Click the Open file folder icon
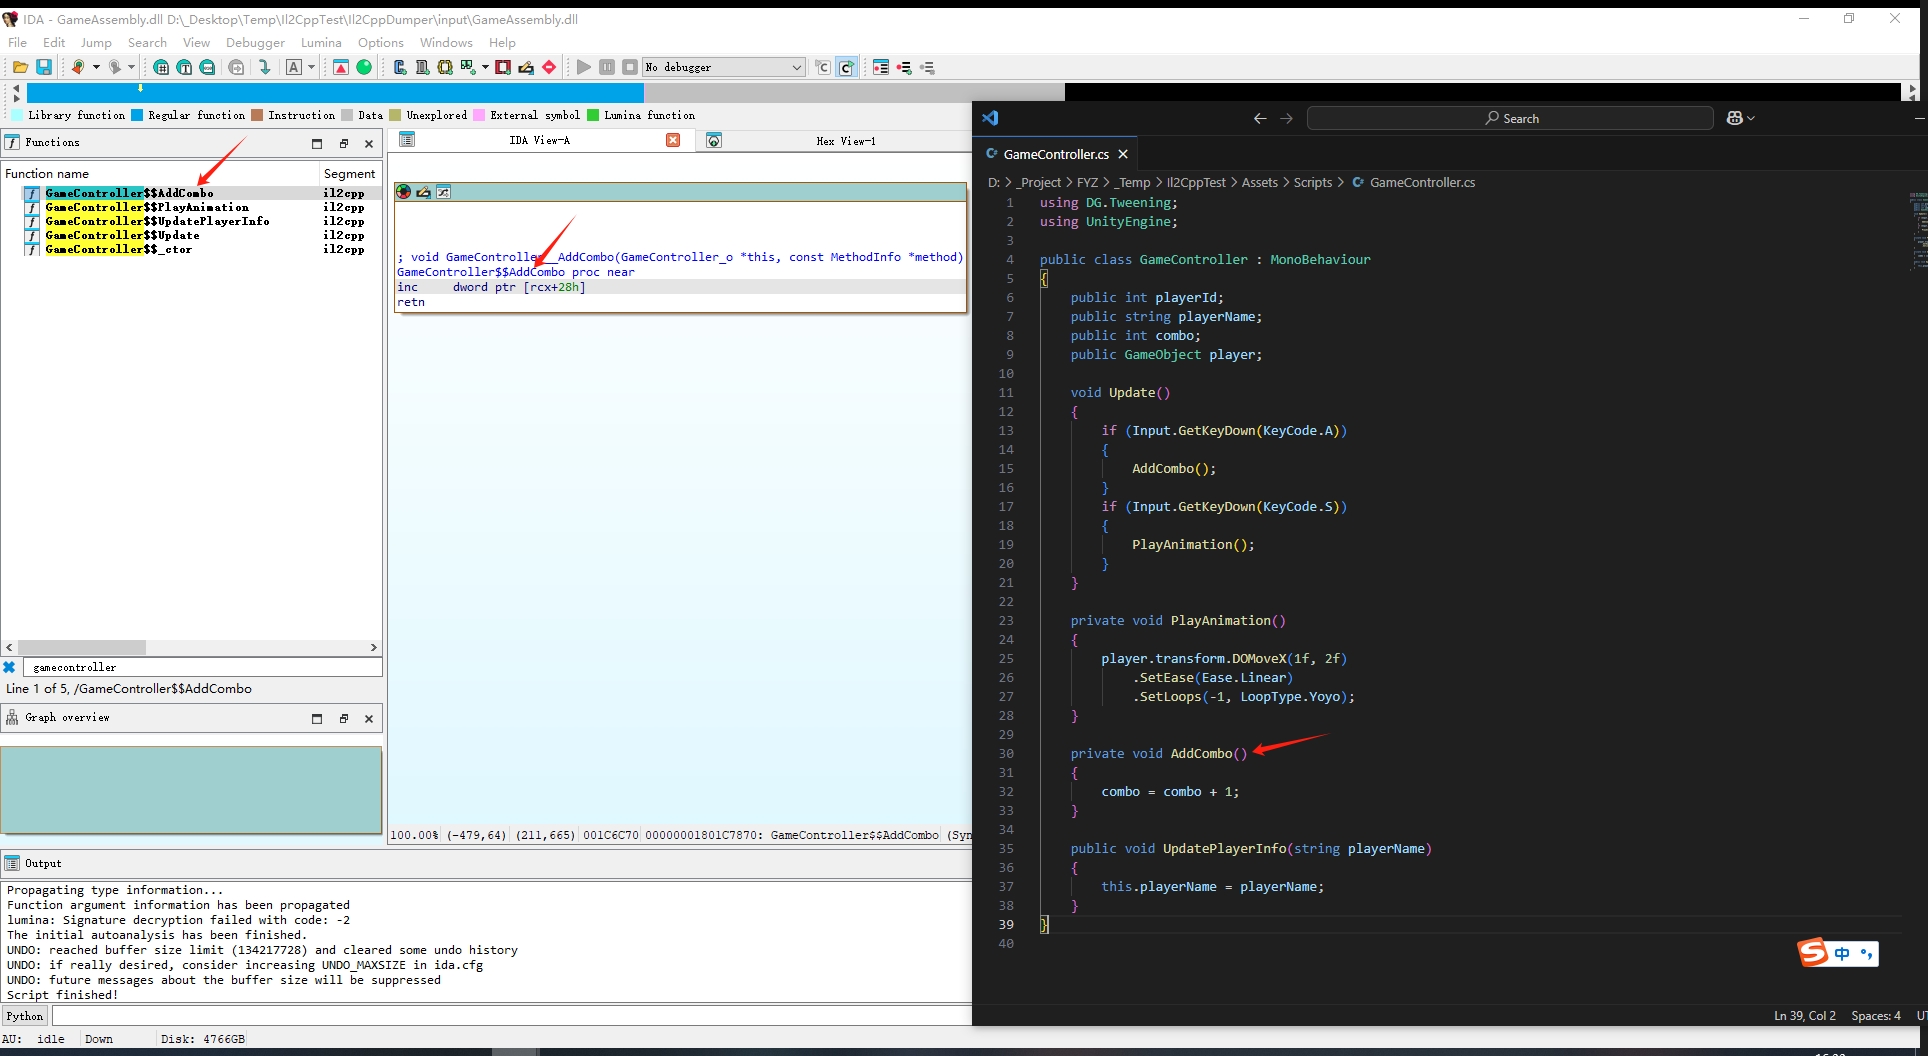 [20, 67]
